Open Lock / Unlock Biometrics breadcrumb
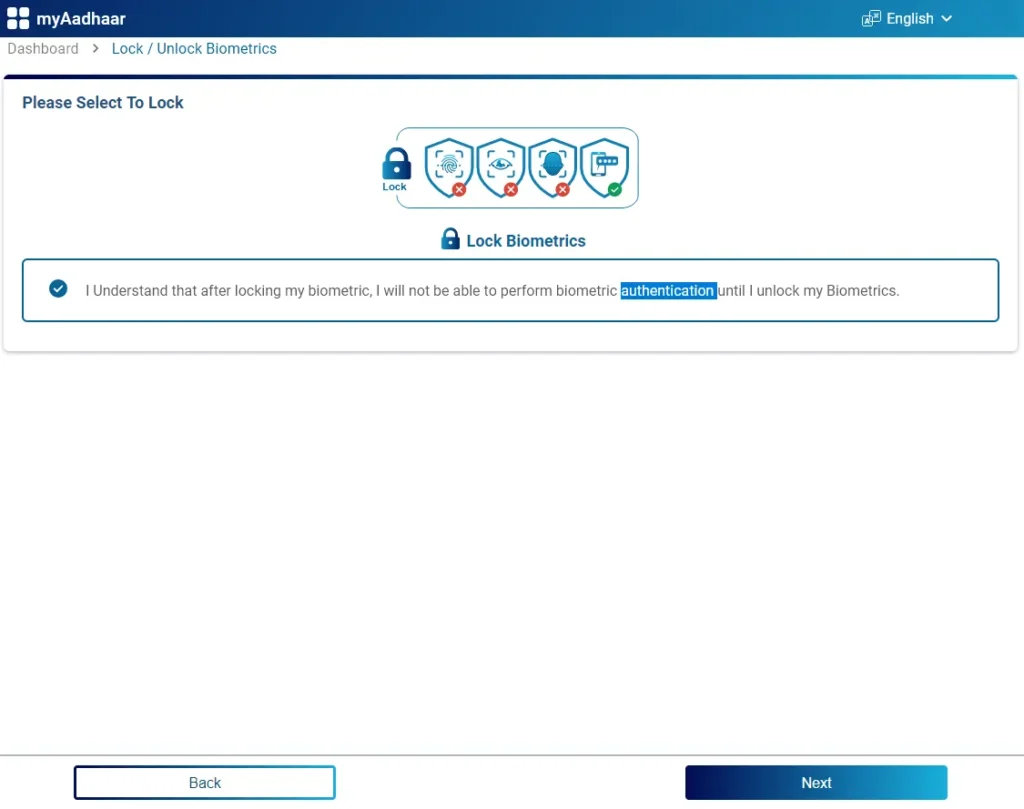This screenshot has width=1024, height=809. (x=194, y=48)
